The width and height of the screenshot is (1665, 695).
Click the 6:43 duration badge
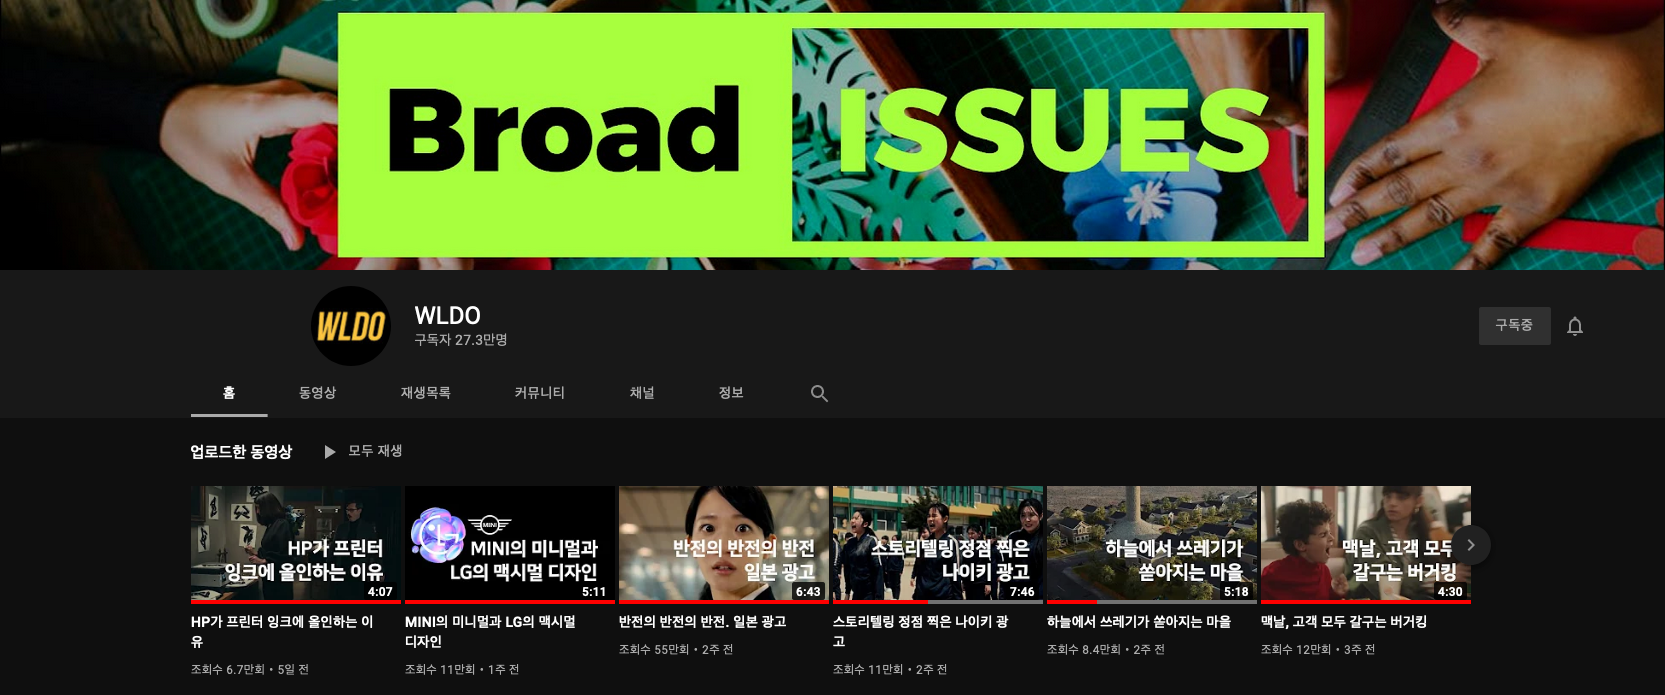point(808,592)
